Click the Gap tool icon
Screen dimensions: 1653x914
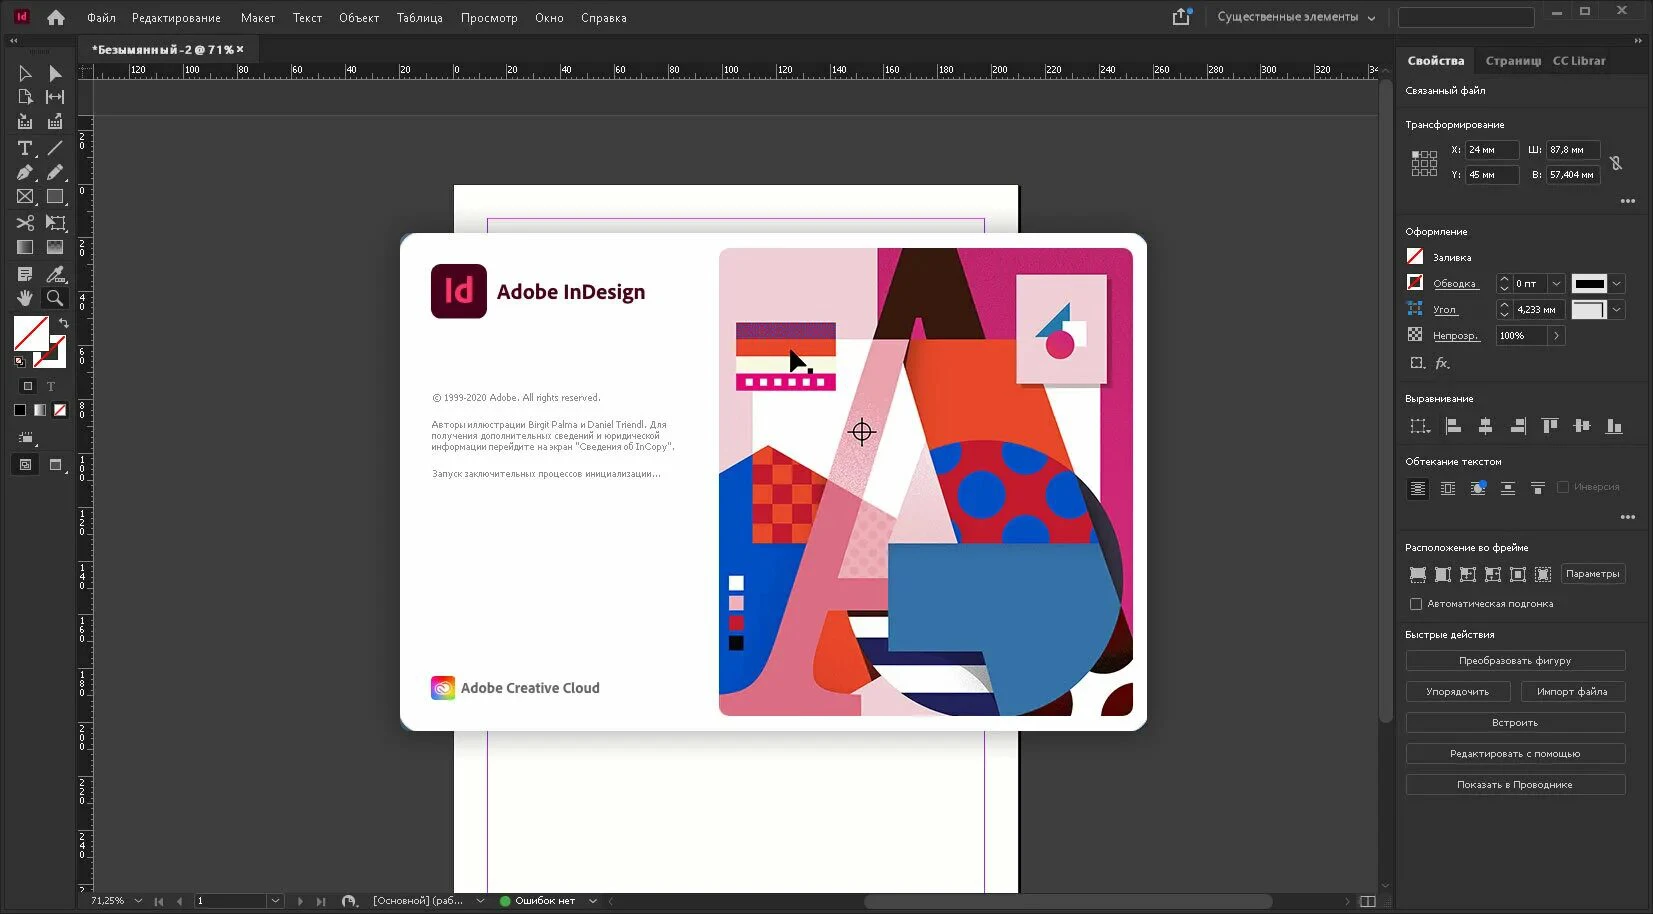[x=55, y=97]
